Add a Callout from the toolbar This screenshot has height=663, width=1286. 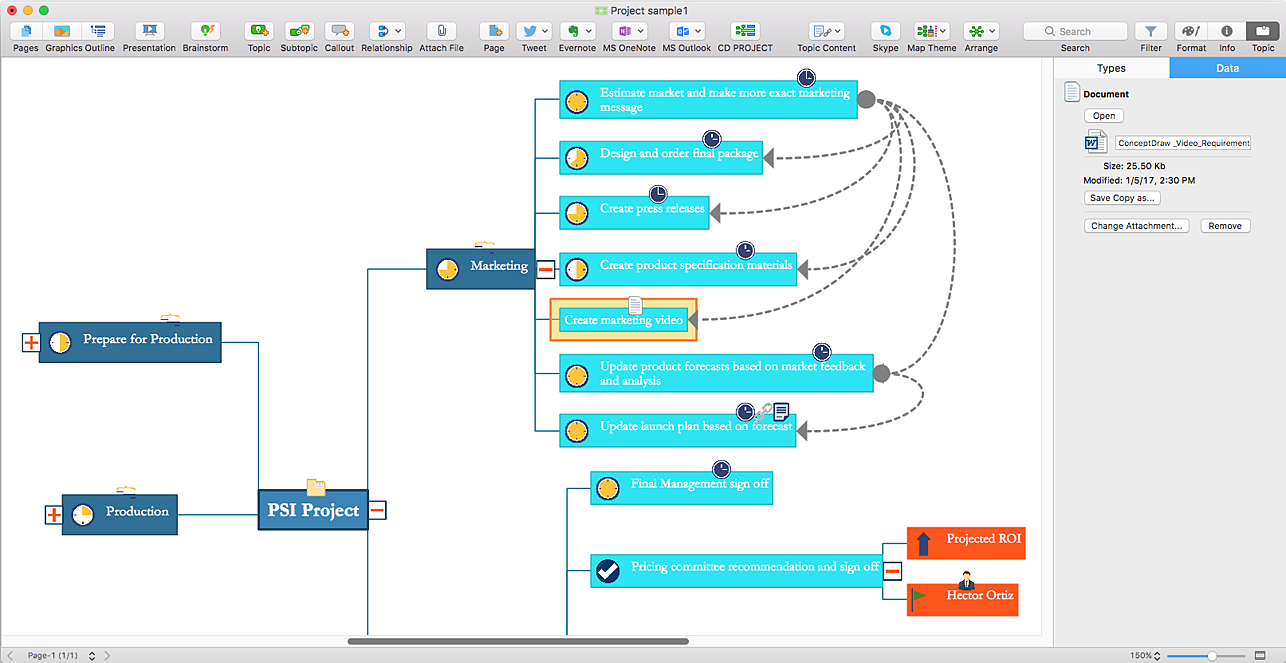point(339,31)
